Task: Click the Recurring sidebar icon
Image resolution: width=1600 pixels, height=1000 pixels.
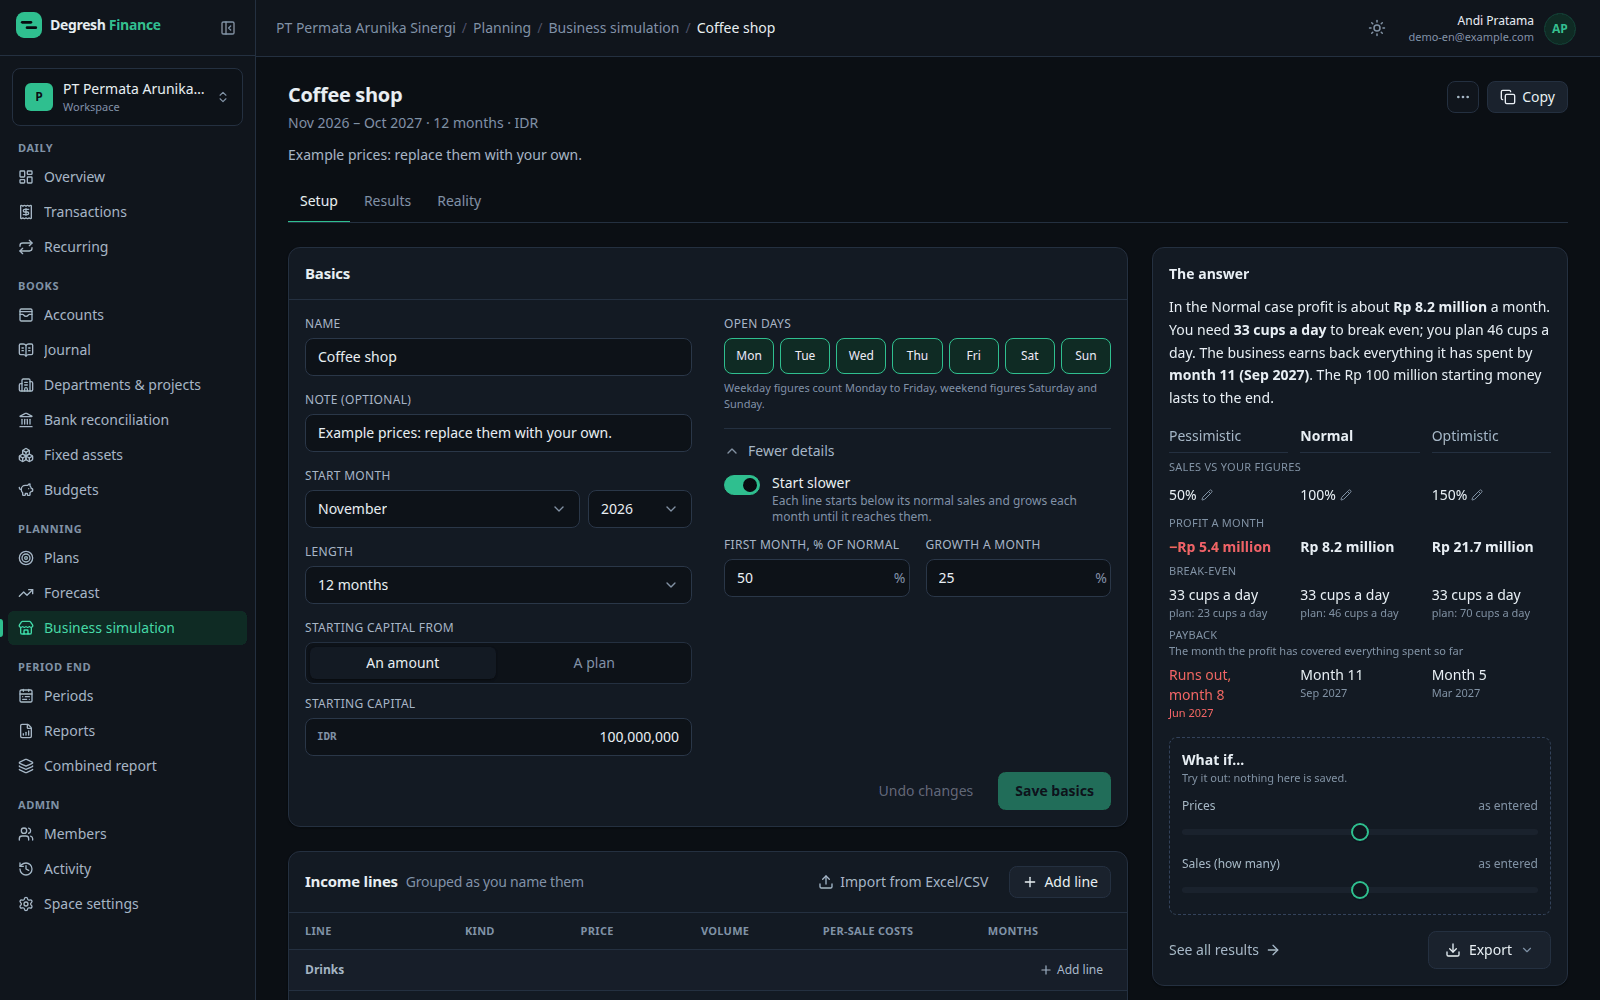Action: [x=26, y=247]
